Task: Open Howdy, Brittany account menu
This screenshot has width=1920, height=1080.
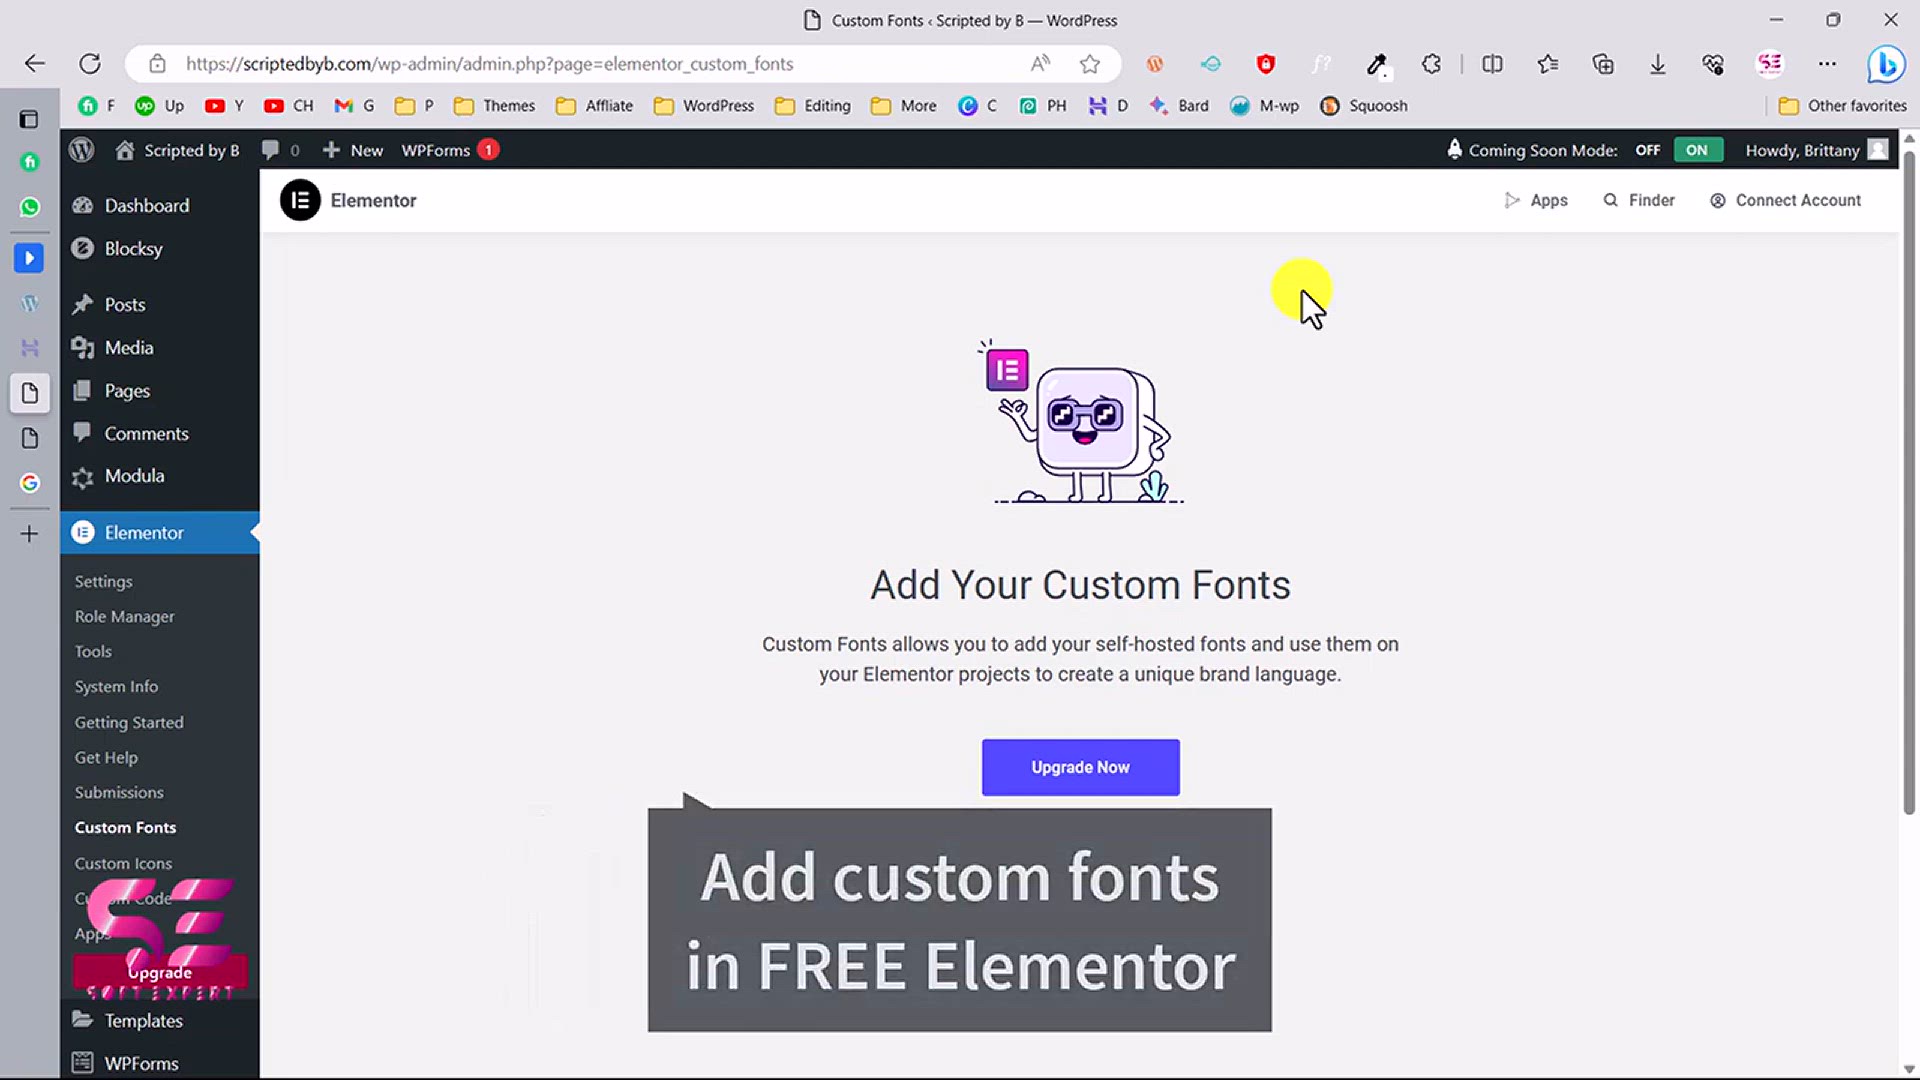Action: point(1816,150)
